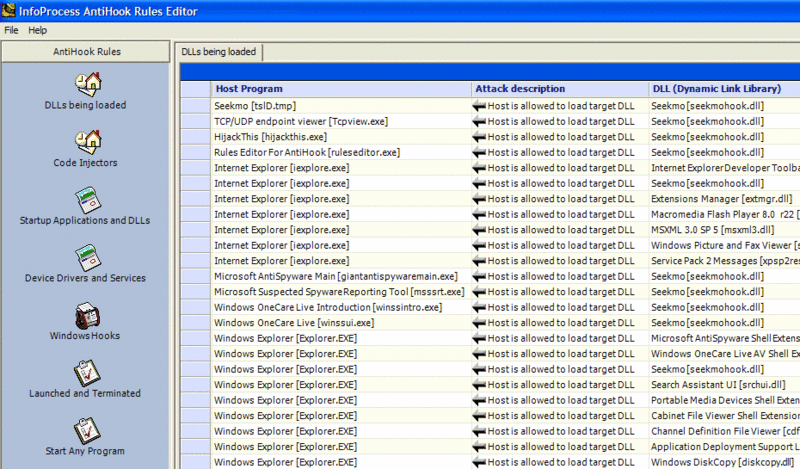Open the DLLs being loaded sidebar icon
This screenshot has height=469, width=800.
click(x=88, y=84)
